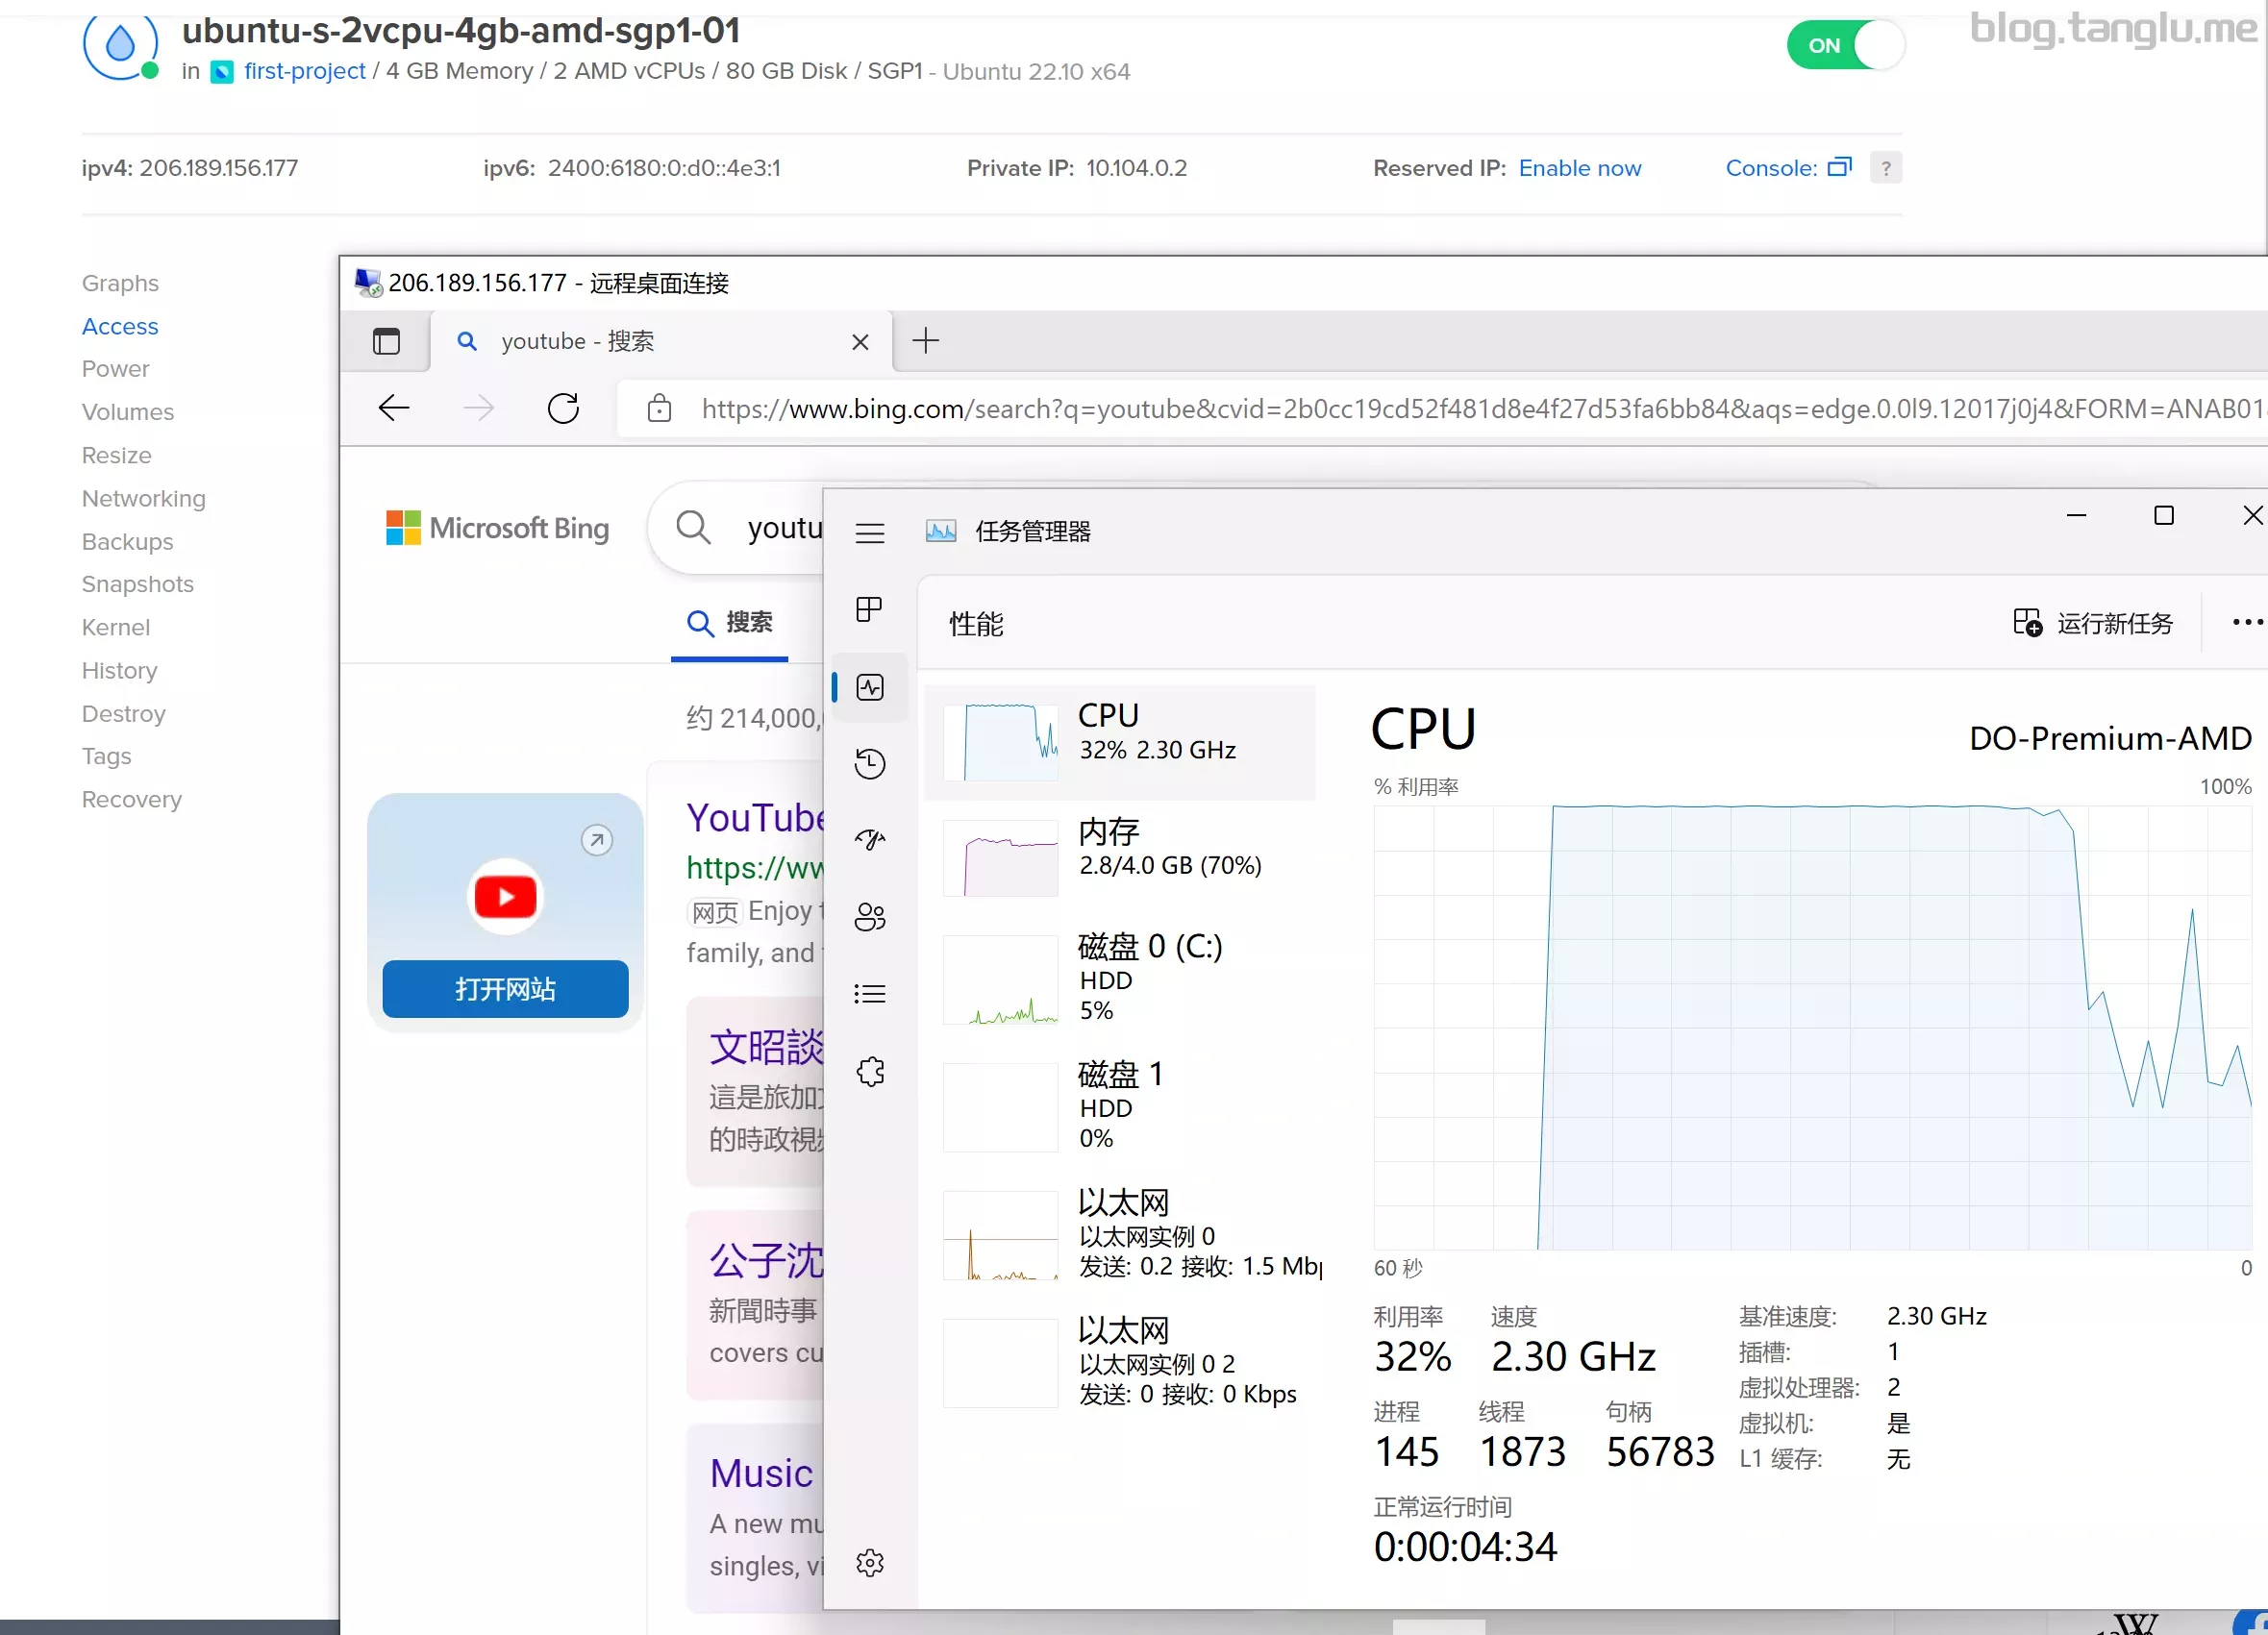Screen dimensions: 2268x1635
Task: Open Power section in sidebar
Action: pyautogui.click(x=115, y=369)
